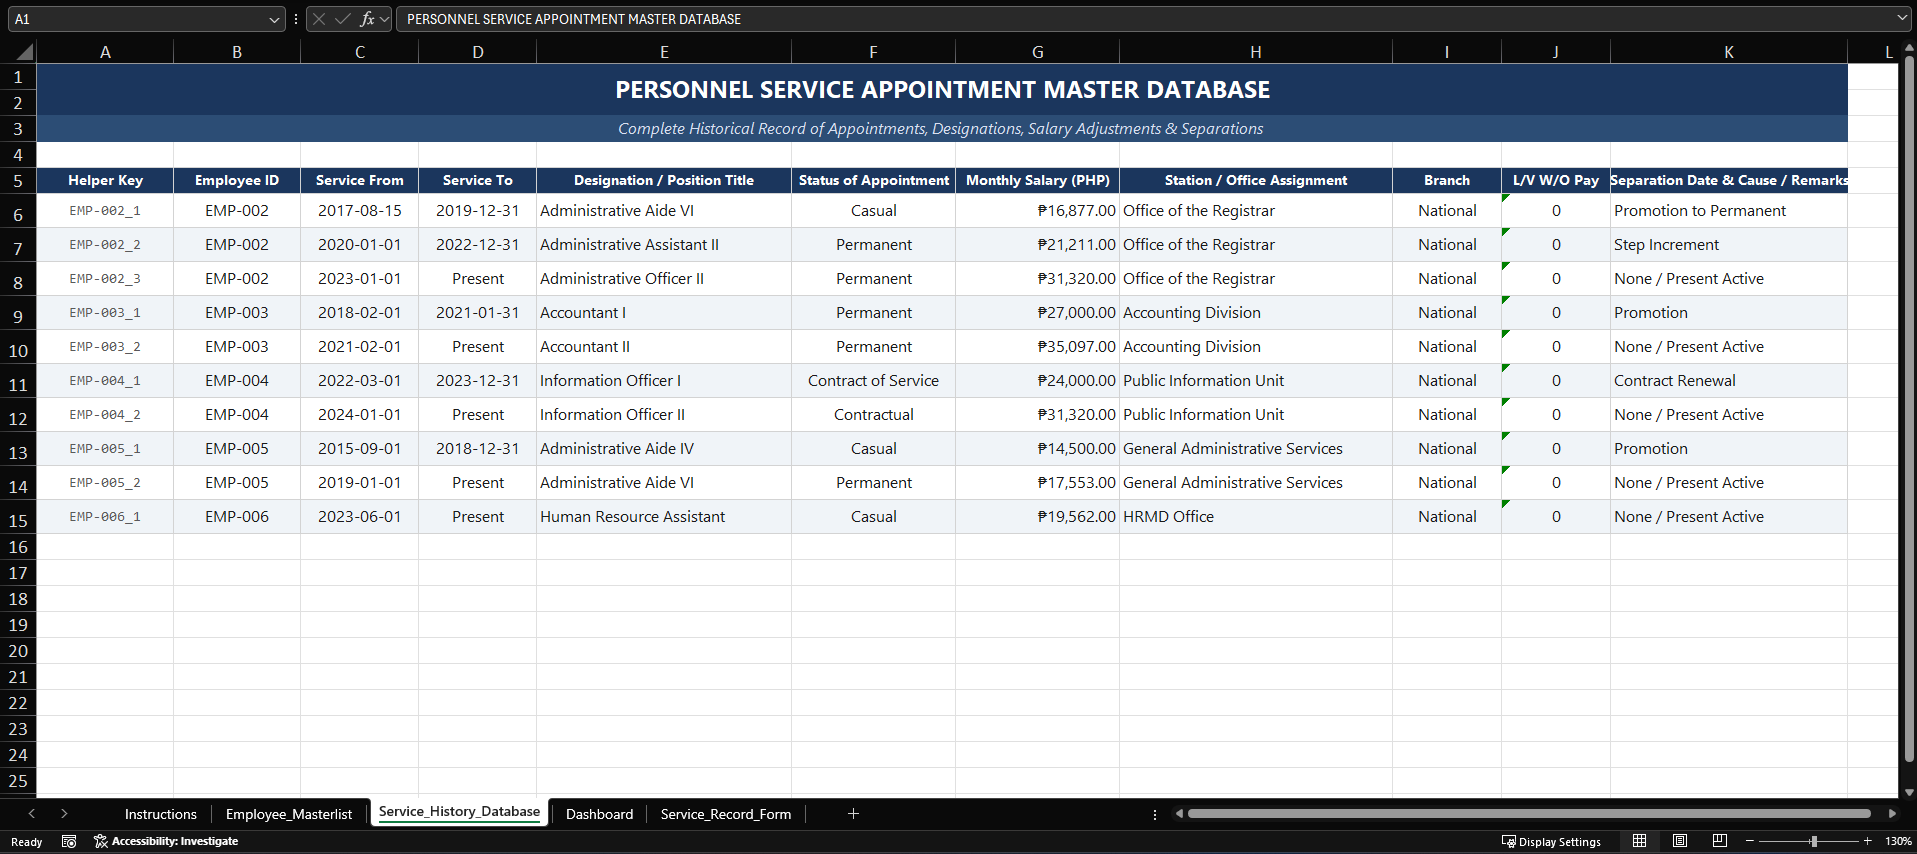
Task: Select the Service_History_Database tab
Action: [x=459, y=812]
